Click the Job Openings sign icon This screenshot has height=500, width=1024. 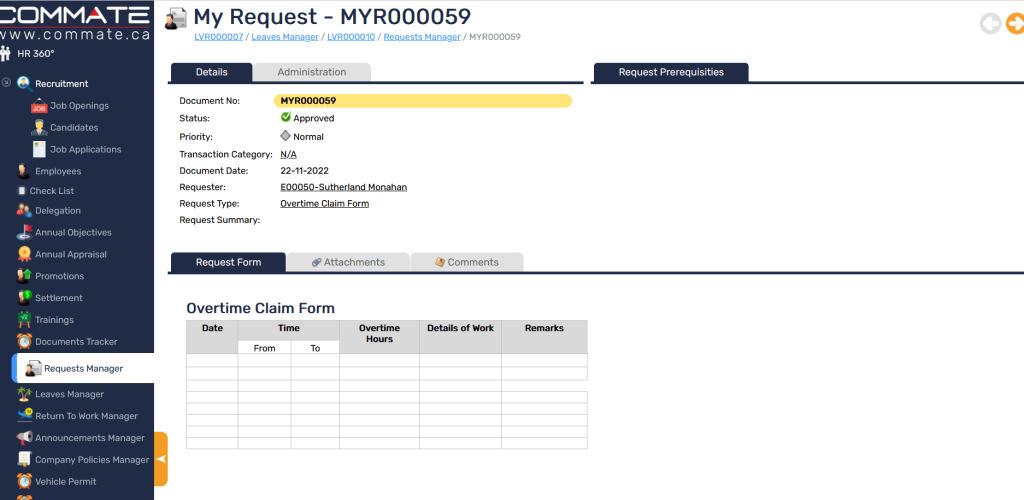(39, 106)
